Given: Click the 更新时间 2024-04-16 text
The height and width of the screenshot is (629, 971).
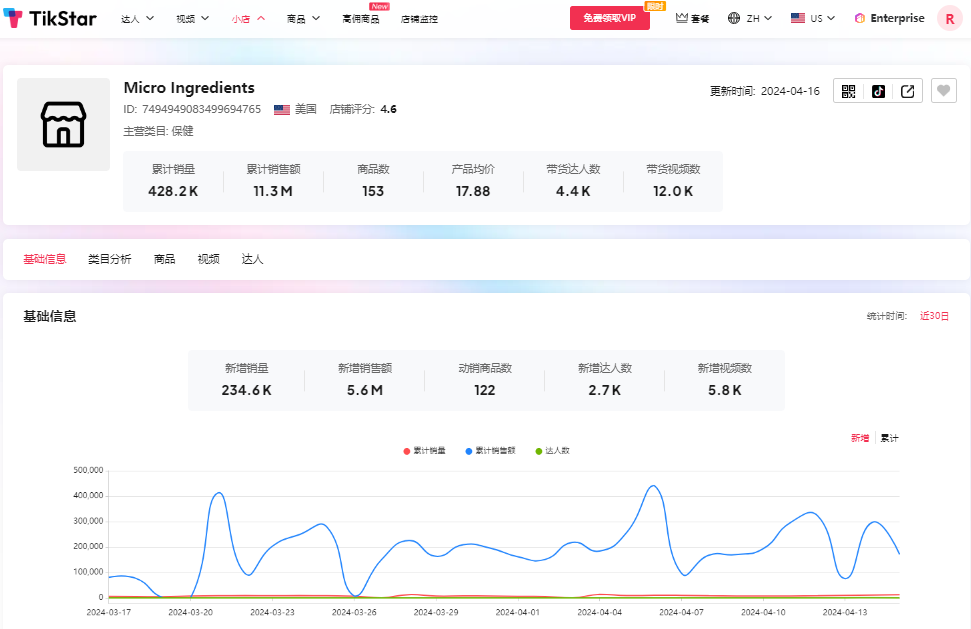Looking at the screenshot, I should click(x=765, y=91).
